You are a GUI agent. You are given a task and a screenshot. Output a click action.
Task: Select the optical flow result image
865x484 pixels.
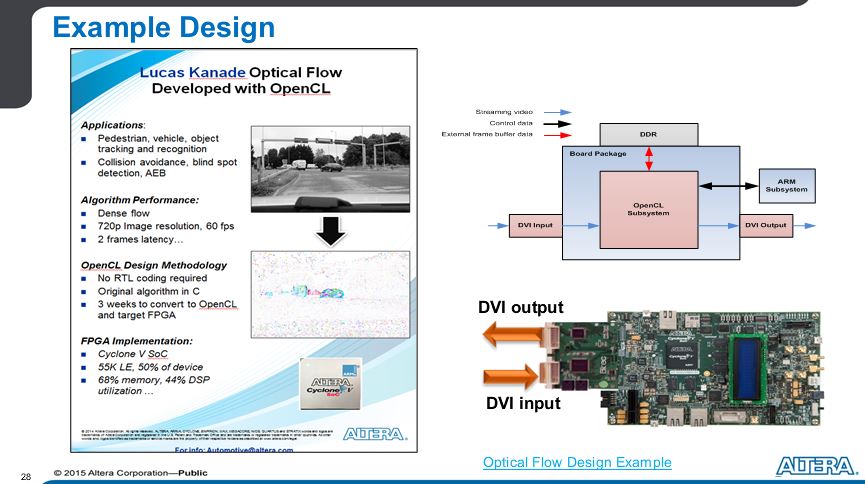click(330, 295)
